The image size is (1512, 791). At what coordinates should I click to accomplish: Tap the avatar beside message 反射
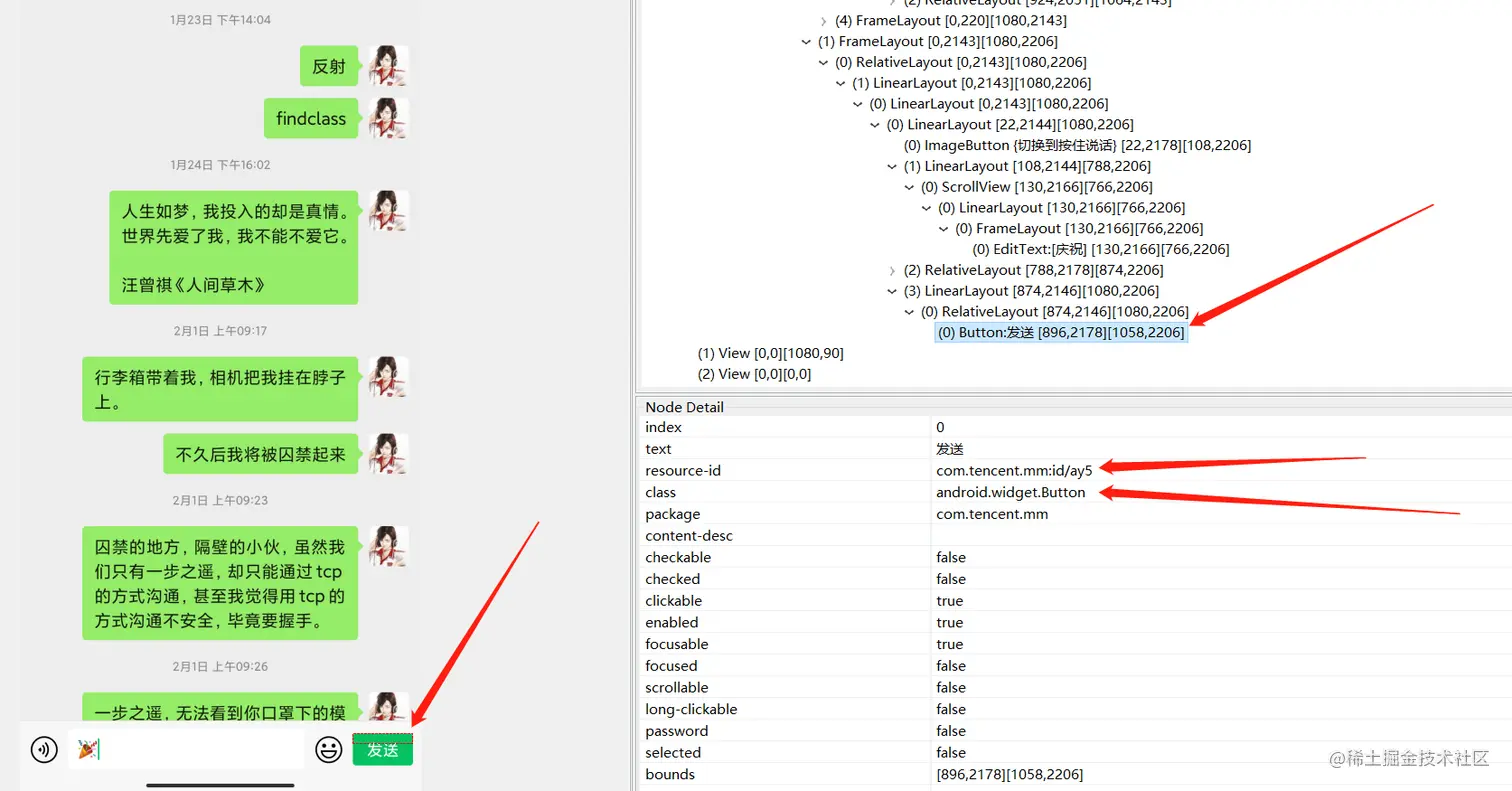[388, 66]
